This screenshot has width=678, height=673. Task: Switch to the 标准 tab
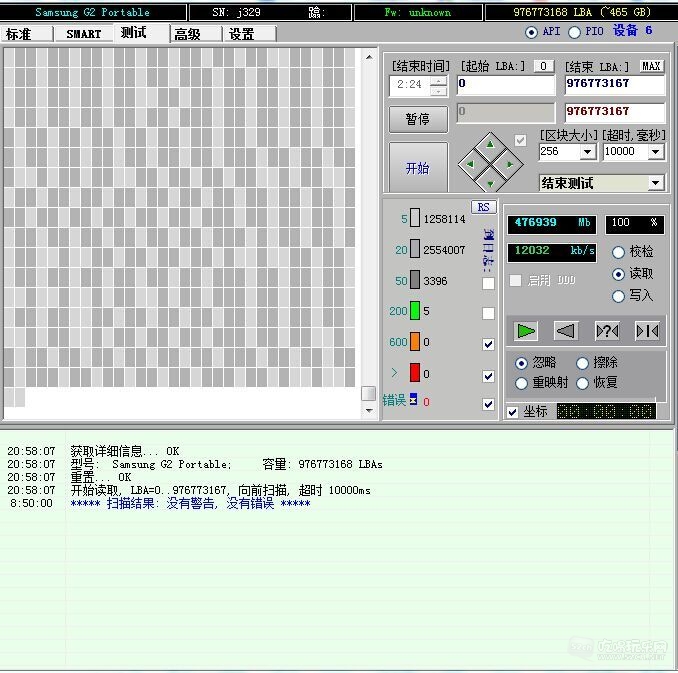[27, 34]
